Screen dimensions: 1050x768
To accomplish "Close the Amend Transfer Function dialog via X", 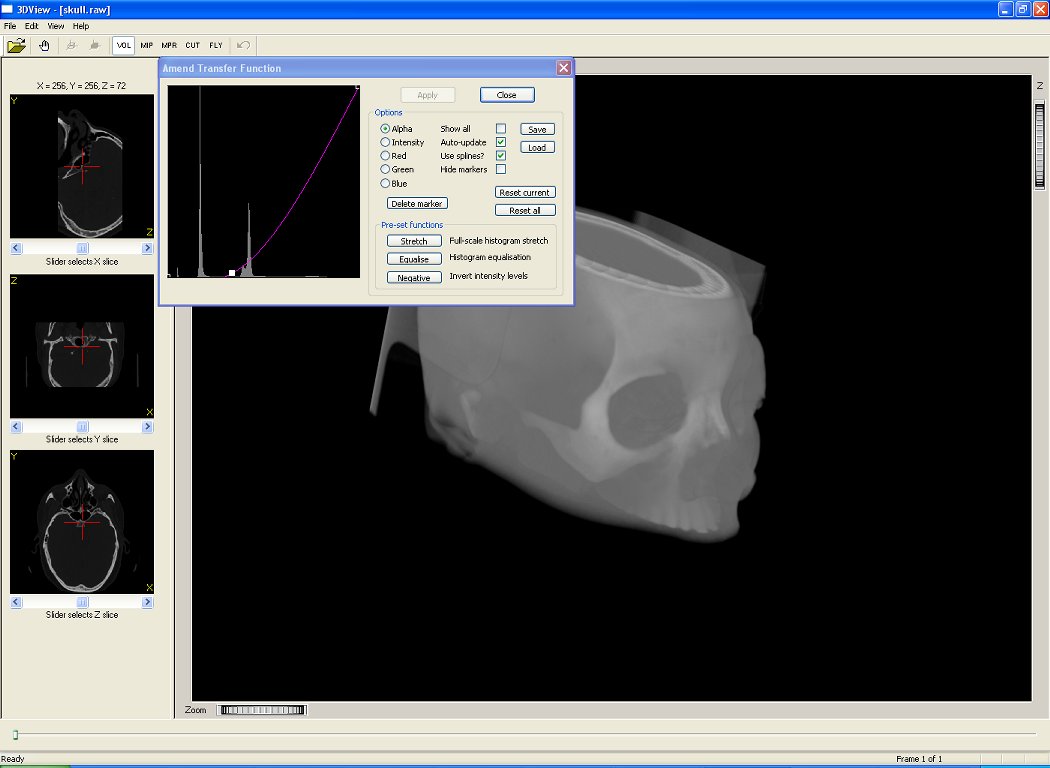I will (564, 68).
